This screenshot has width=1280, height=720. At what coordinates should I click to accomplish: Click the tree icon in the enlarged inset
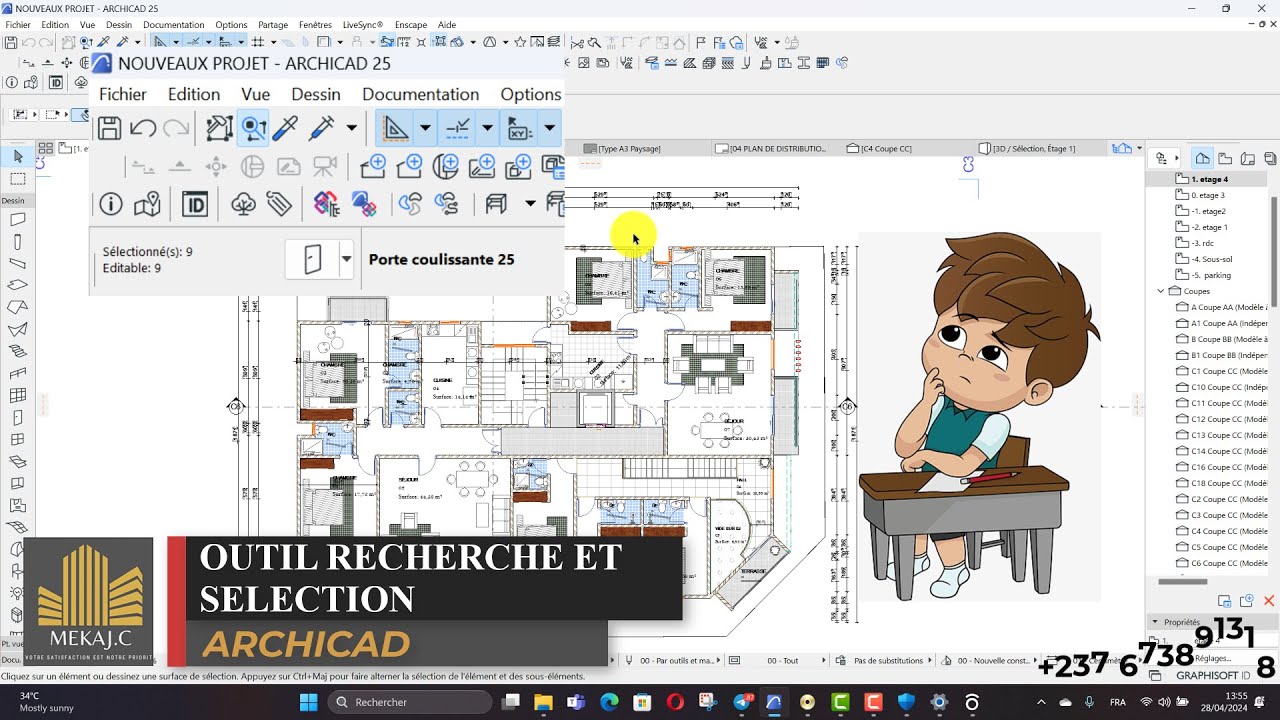243,205
